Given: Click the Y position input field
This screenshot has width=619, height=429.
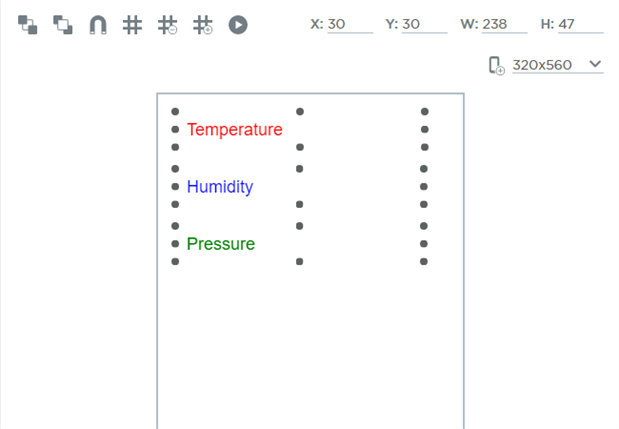Looking at the screenshot, I should (424, 24).
